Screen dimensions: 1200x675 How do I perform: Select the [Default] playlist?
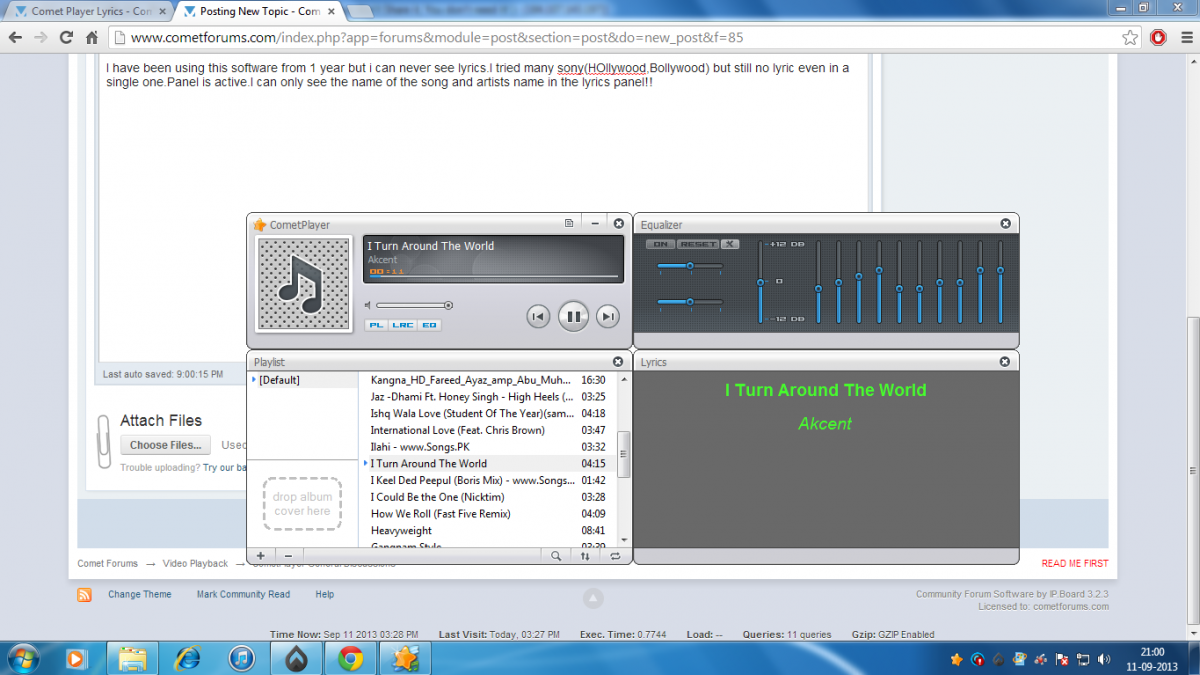coord(303,380)
